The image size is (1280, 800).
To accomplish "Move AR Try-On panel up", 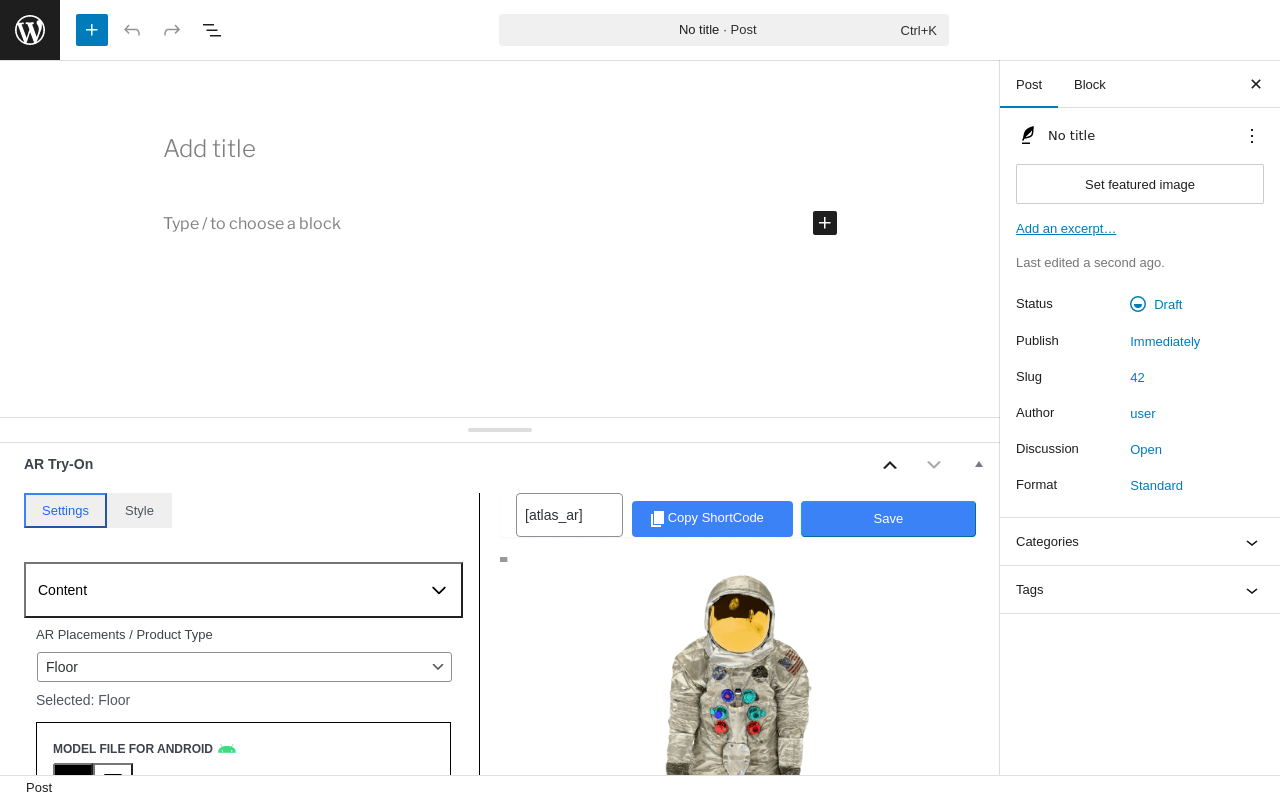I will click(x=890, y=464).
